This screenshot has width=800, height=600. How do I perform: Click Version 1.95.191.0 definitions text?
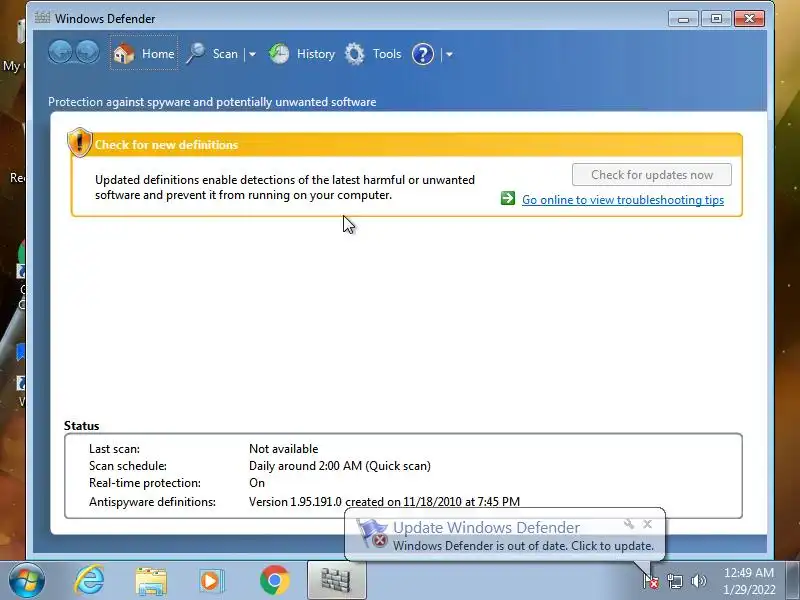click(x=384, y=502)
